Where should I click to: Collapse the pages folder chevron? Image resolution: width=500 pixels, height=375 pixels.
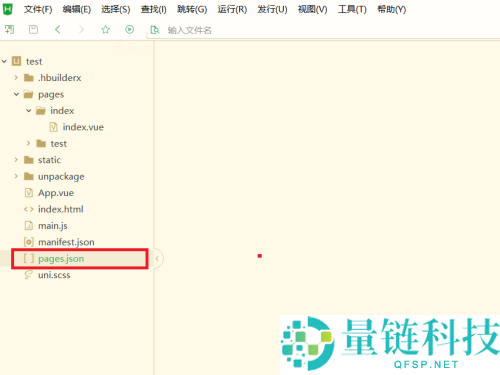(x=16, y=94)
